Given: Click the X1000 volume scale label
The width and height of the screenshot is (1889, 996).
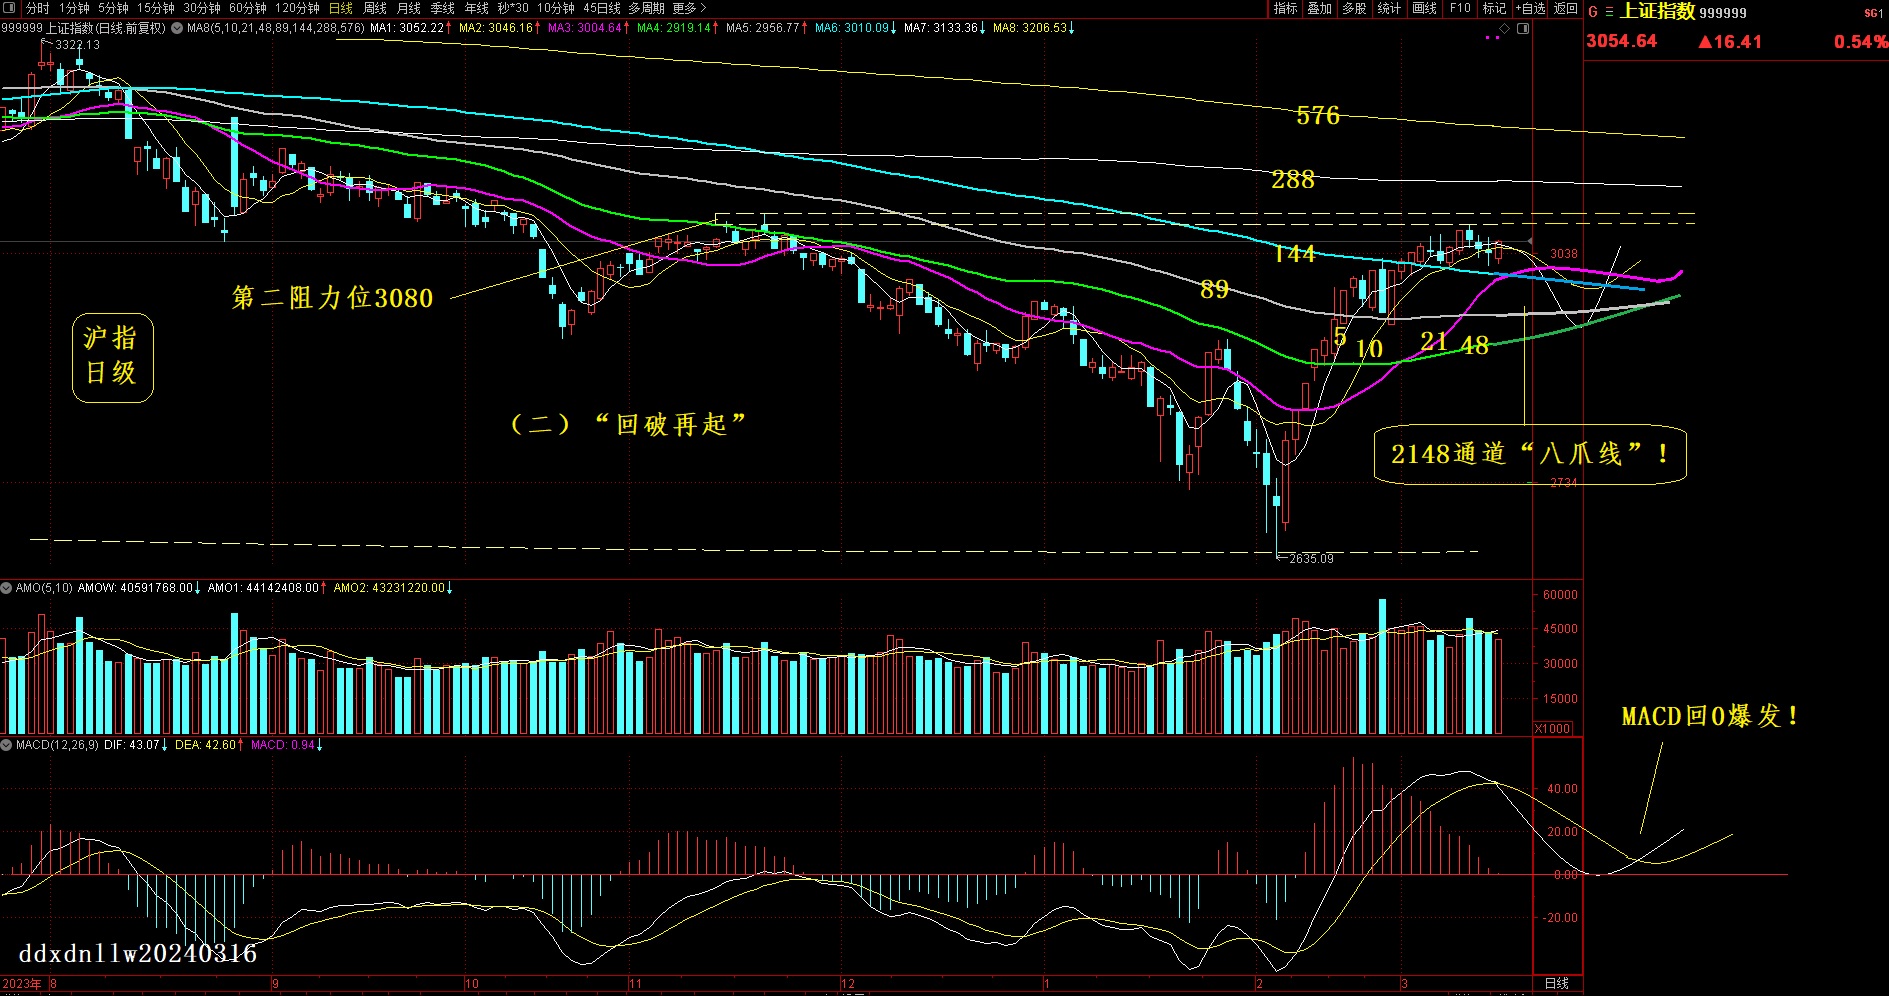Looking at the screenshot, I should click(x=1553, y=728).
